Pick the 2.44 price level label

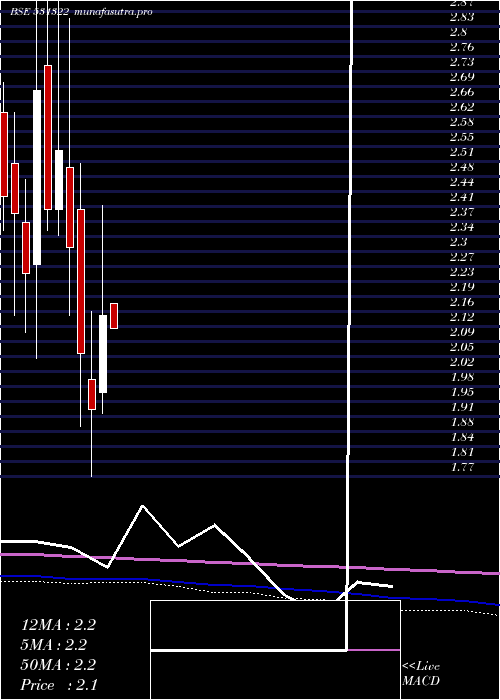click(461, 182)
